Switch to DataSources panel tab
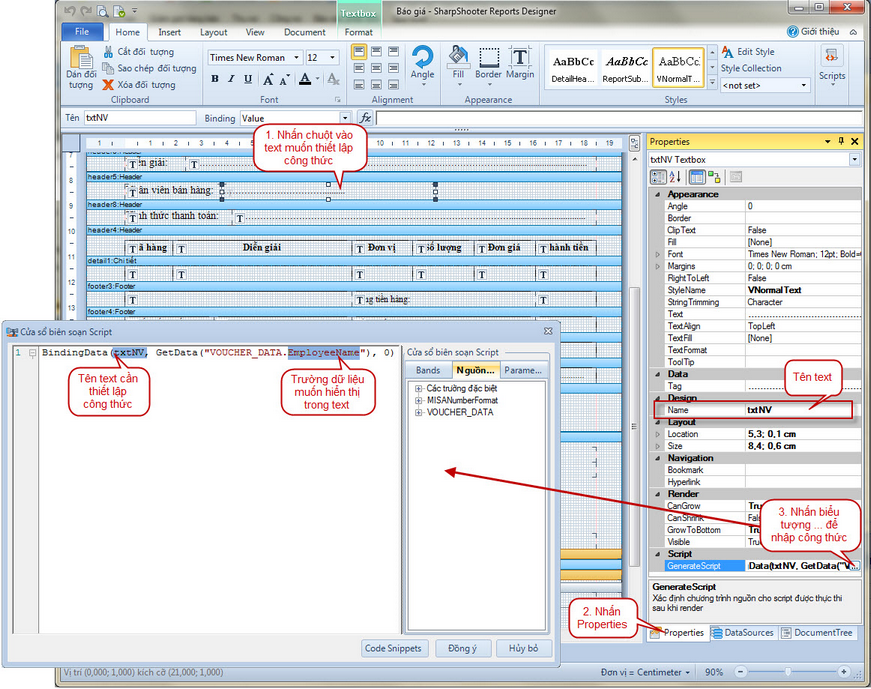The width and height of the screenshot is (871, 689). (743, 632)
